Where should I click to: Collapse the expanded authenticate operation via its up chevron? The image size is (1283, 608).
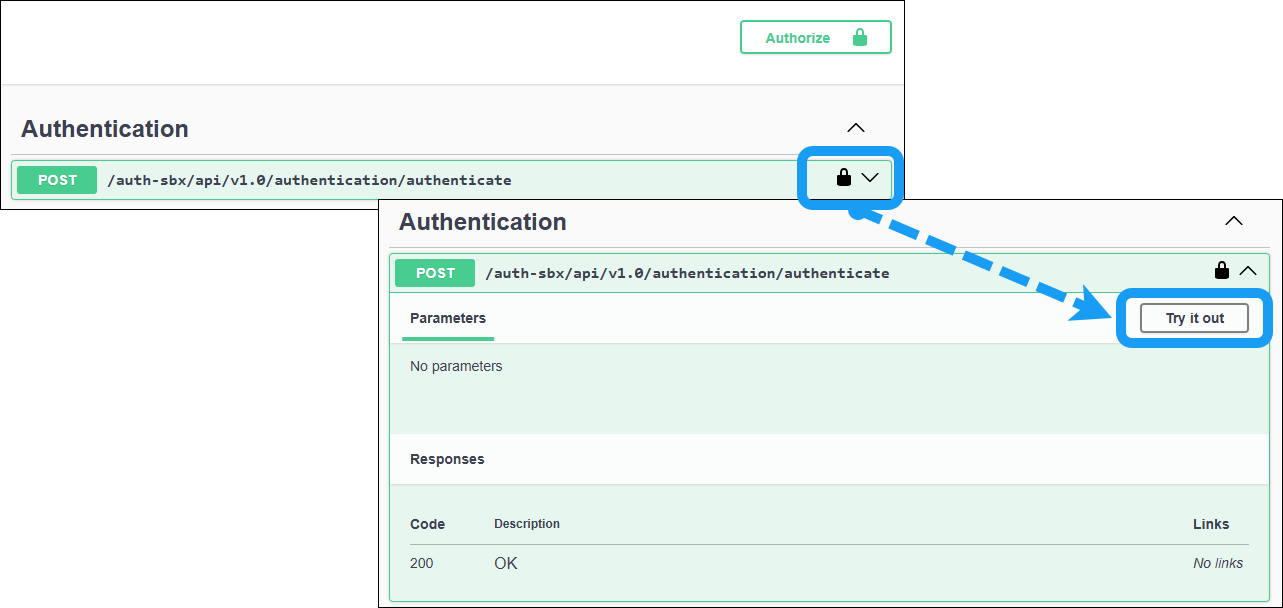click(1247, 271)
